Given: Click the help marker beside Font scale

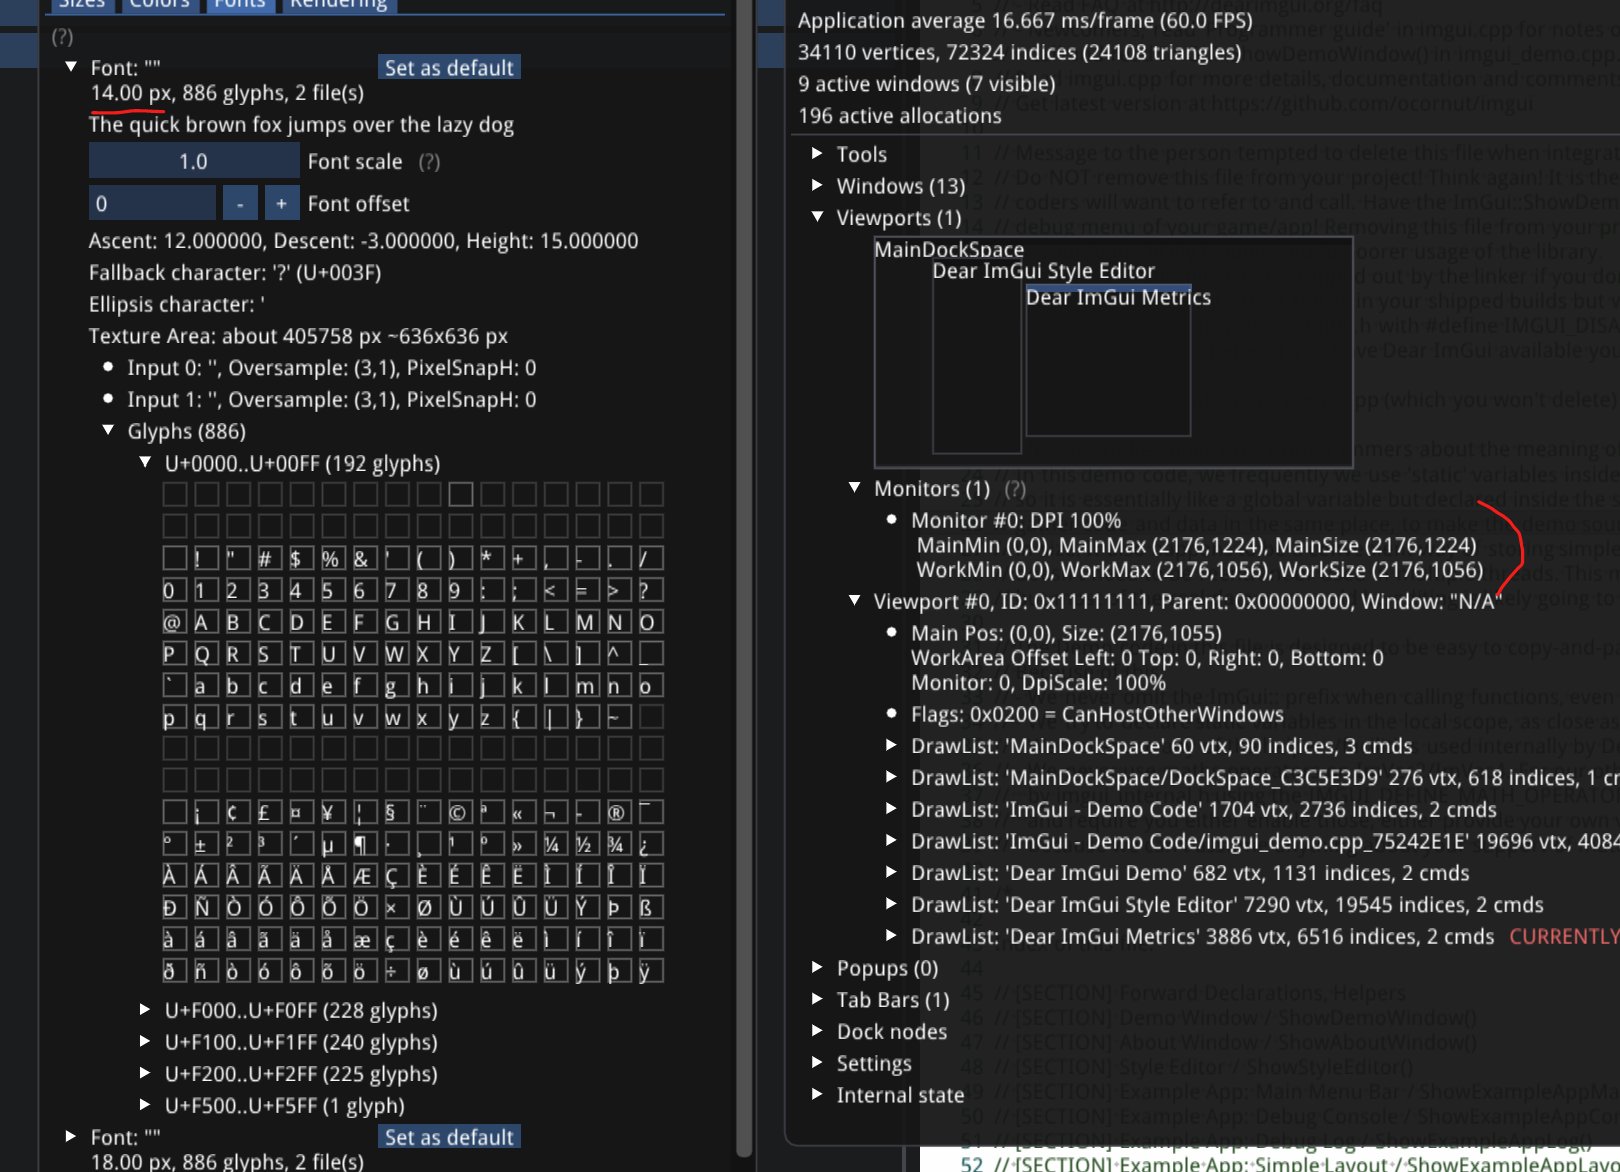Looking at the screenshot, I should point(429,161).
